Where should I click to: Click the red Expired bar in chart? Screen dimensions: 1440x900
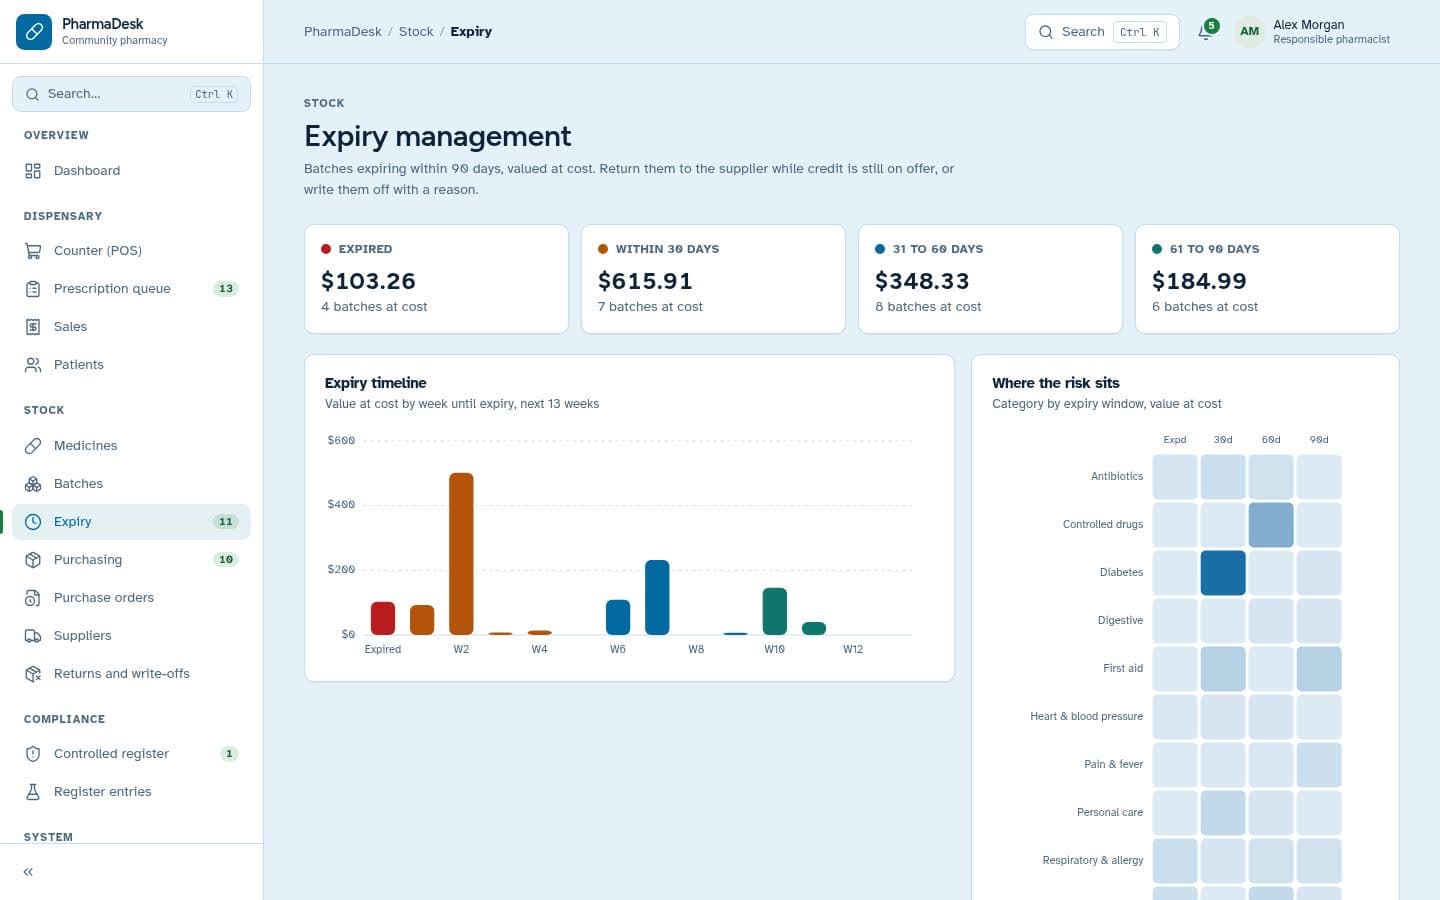tap(383, 618)
